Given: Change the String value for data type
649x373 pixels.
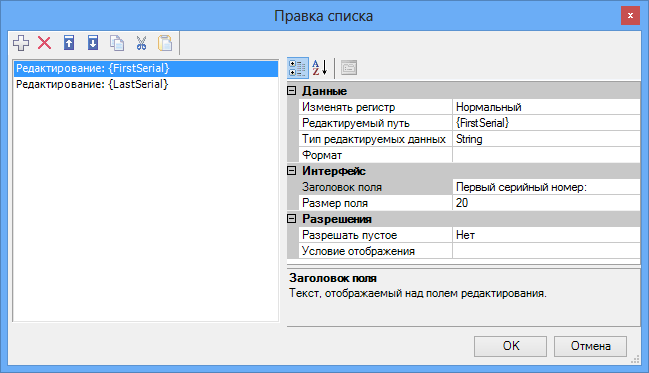Looking at the screenshot, I should pyautogui.click(x=546, y=139).
